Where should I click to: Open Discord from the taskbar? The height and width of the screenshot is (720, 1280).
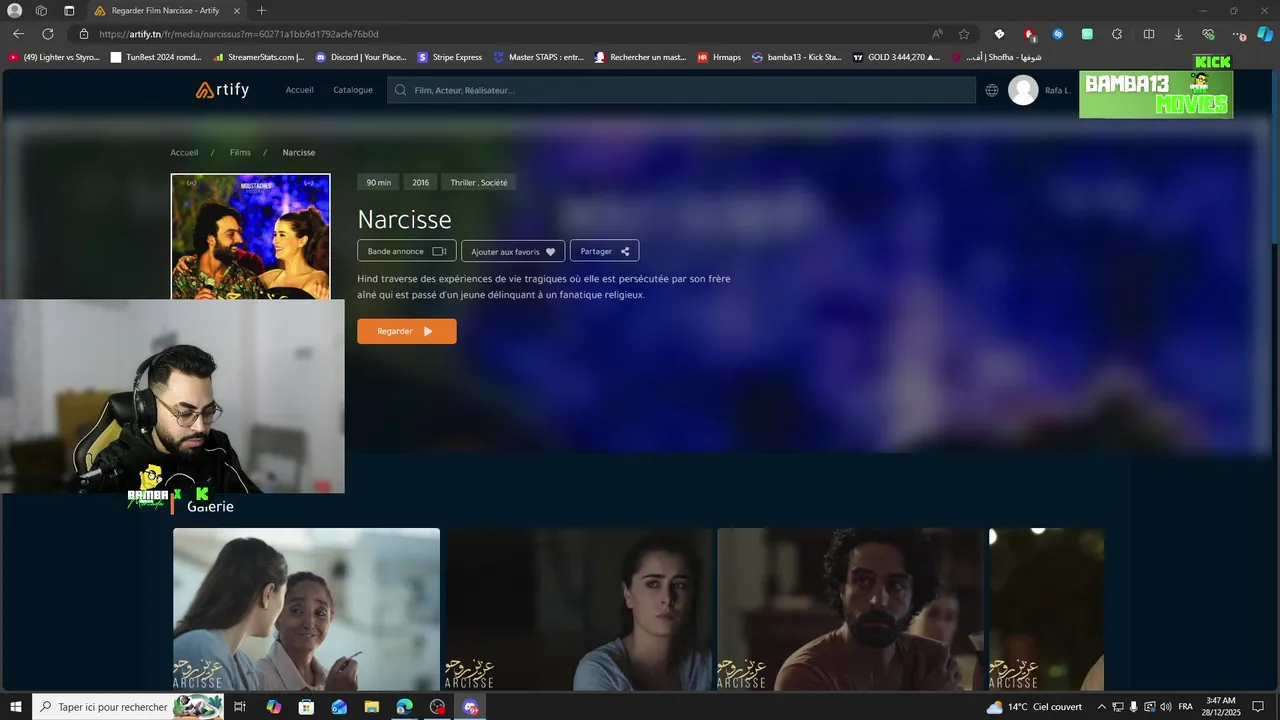click(x=470, y=707)
